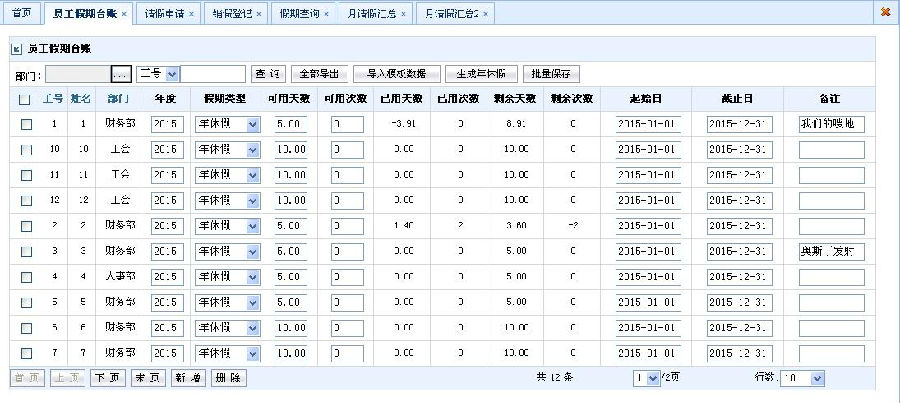Image resolution: width=900 pixels, height=403 pixels.
Task: Edit 截止日 field for employee 4
Action: [x=739, y=277]
